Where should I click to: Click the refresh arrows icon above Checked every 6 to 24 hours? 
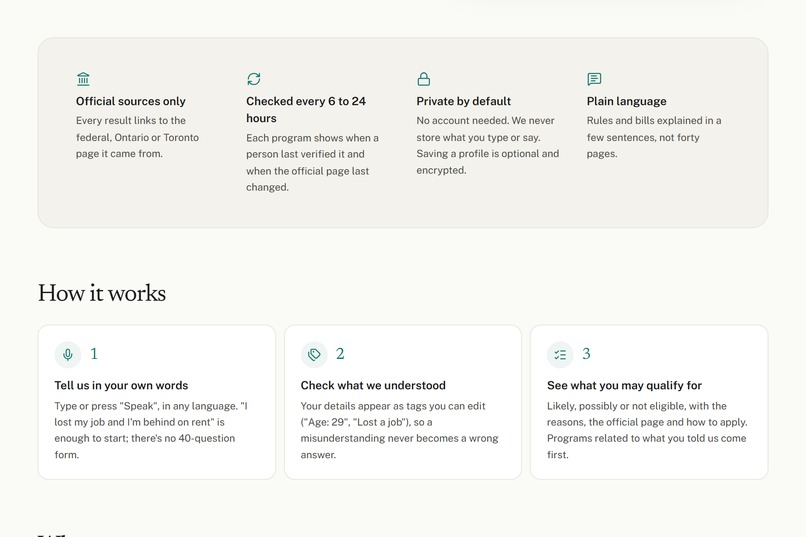tap(253, 79)
